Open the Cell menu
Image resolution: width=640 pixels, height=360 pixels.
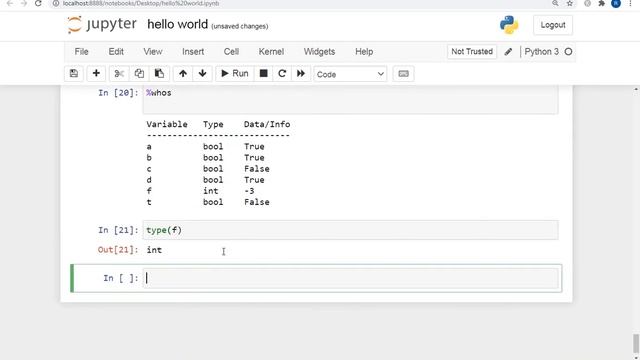click(231, 51)
